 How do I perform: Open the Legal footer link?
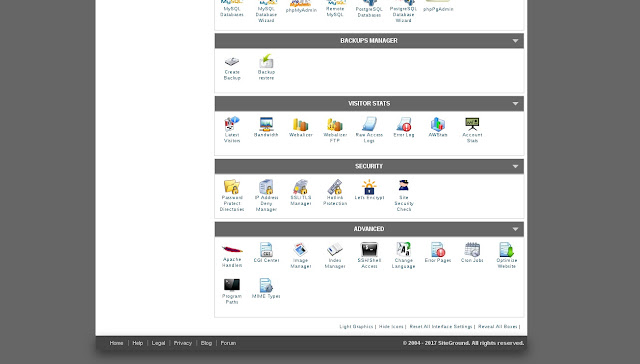coord(158,343)
